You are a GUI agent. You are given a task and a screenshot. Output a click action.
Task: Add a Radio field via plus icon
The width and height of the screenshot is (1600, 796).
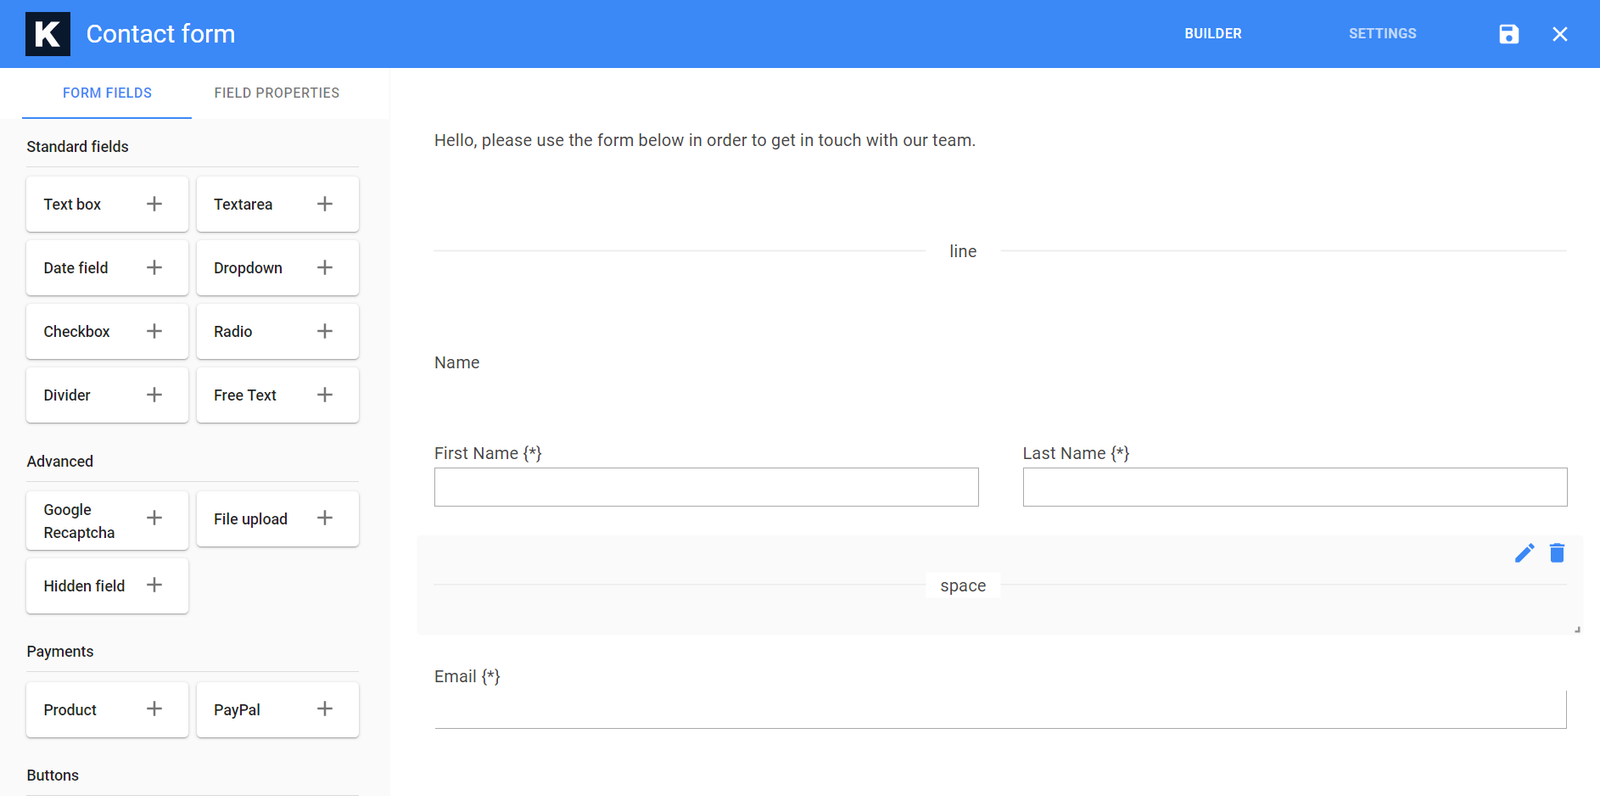coord(325,331)
